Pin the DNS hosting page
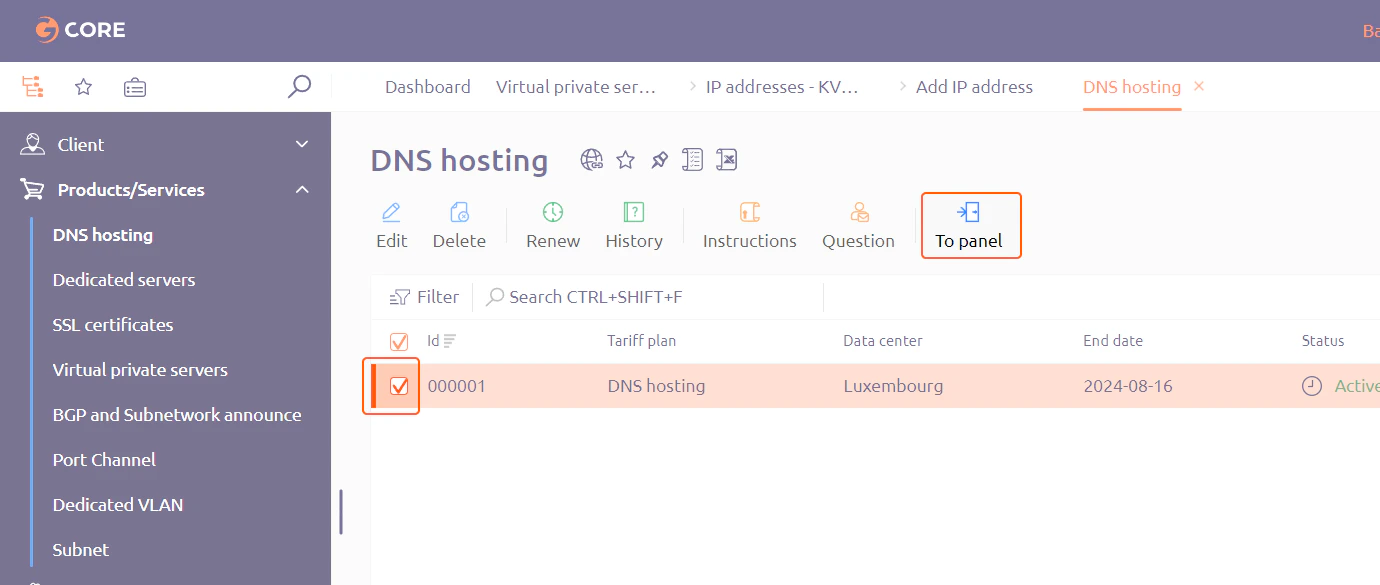Image resolution: width=1380 pixels, height=585 pixels. [x=659, y=159]
